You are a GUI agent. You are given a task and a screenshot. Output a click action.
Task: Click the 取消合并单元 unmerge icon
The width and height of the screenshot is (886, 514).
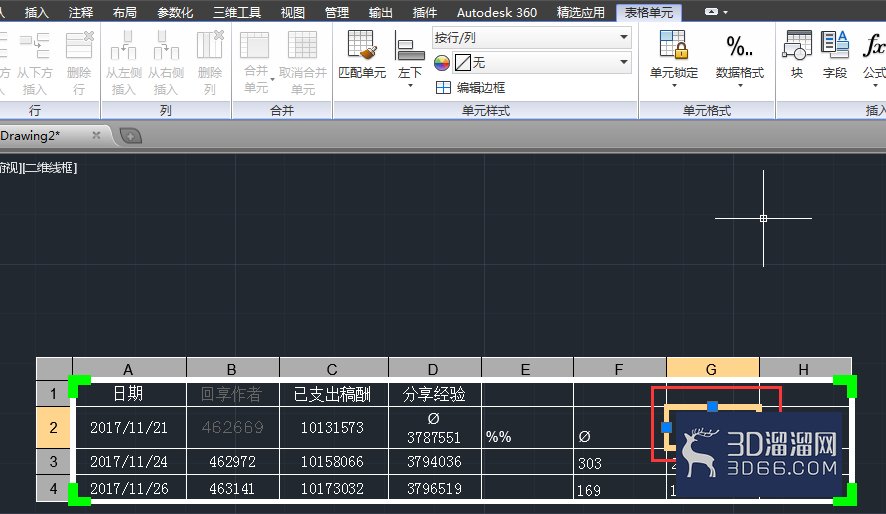302,45
